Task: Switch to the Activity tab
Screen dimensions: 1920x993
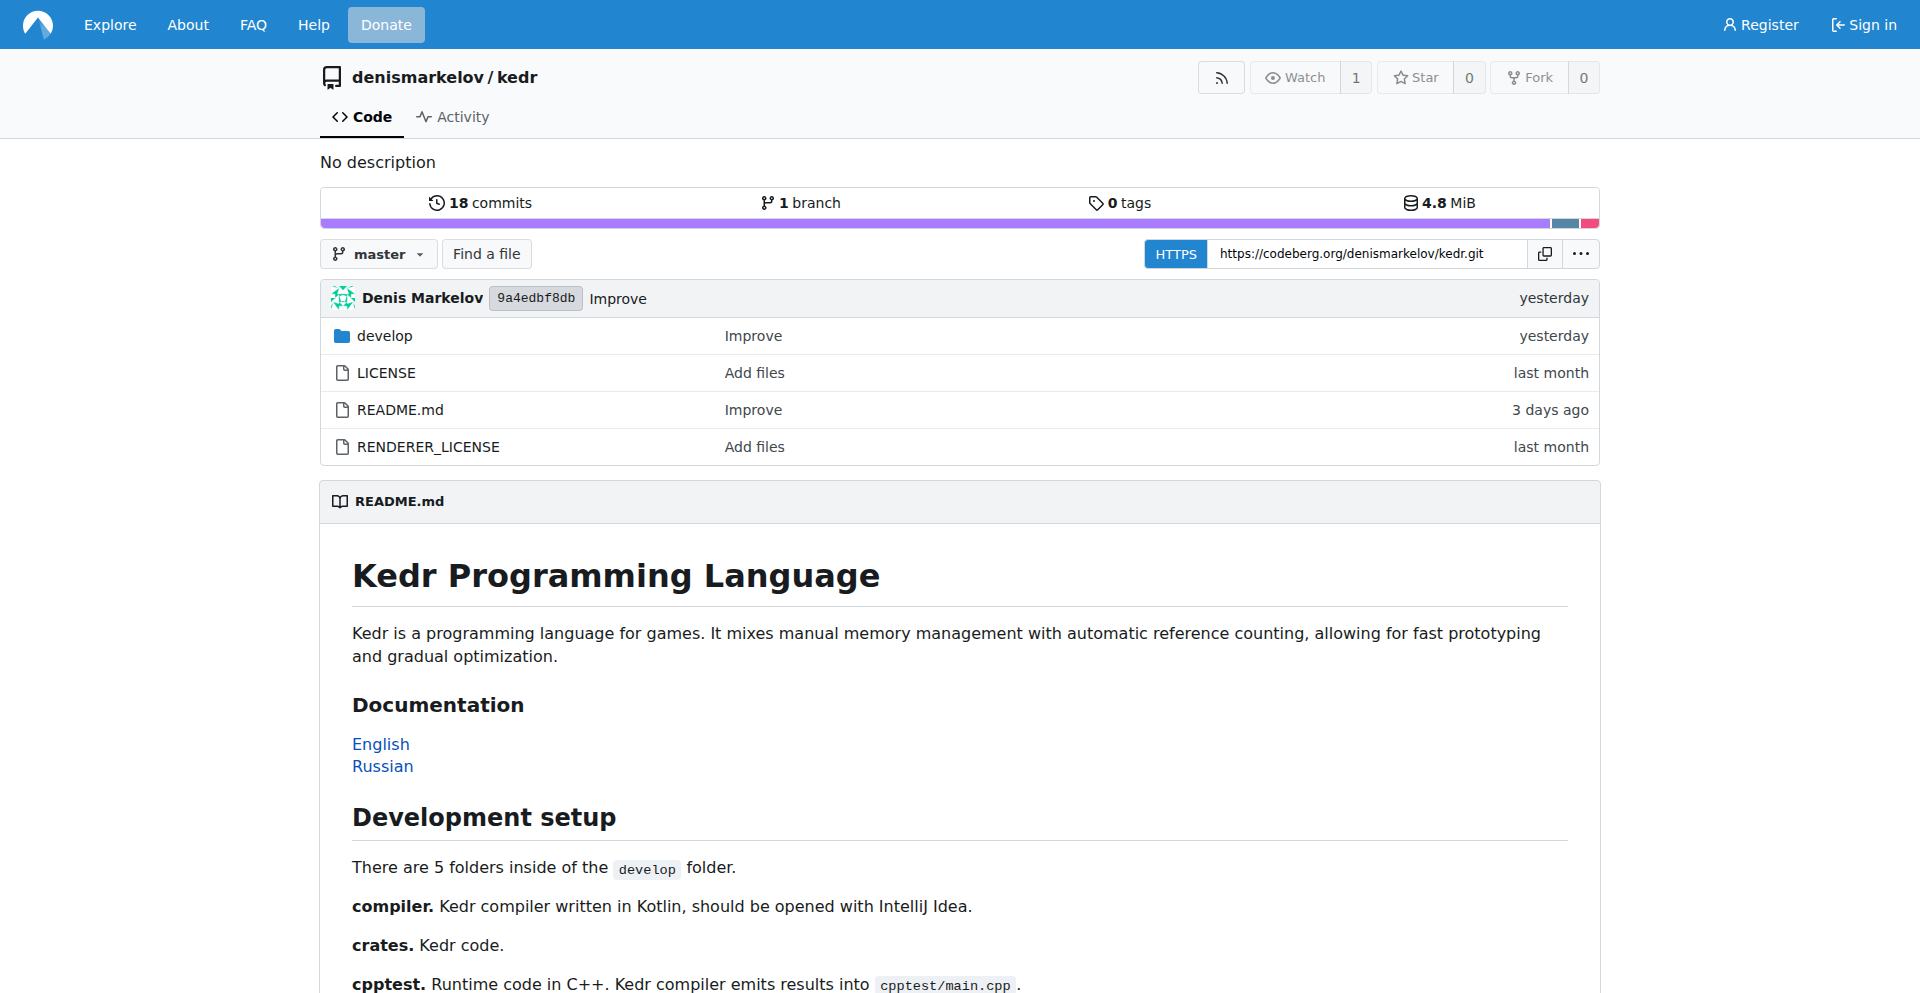Action: click(x=452, y=117)
